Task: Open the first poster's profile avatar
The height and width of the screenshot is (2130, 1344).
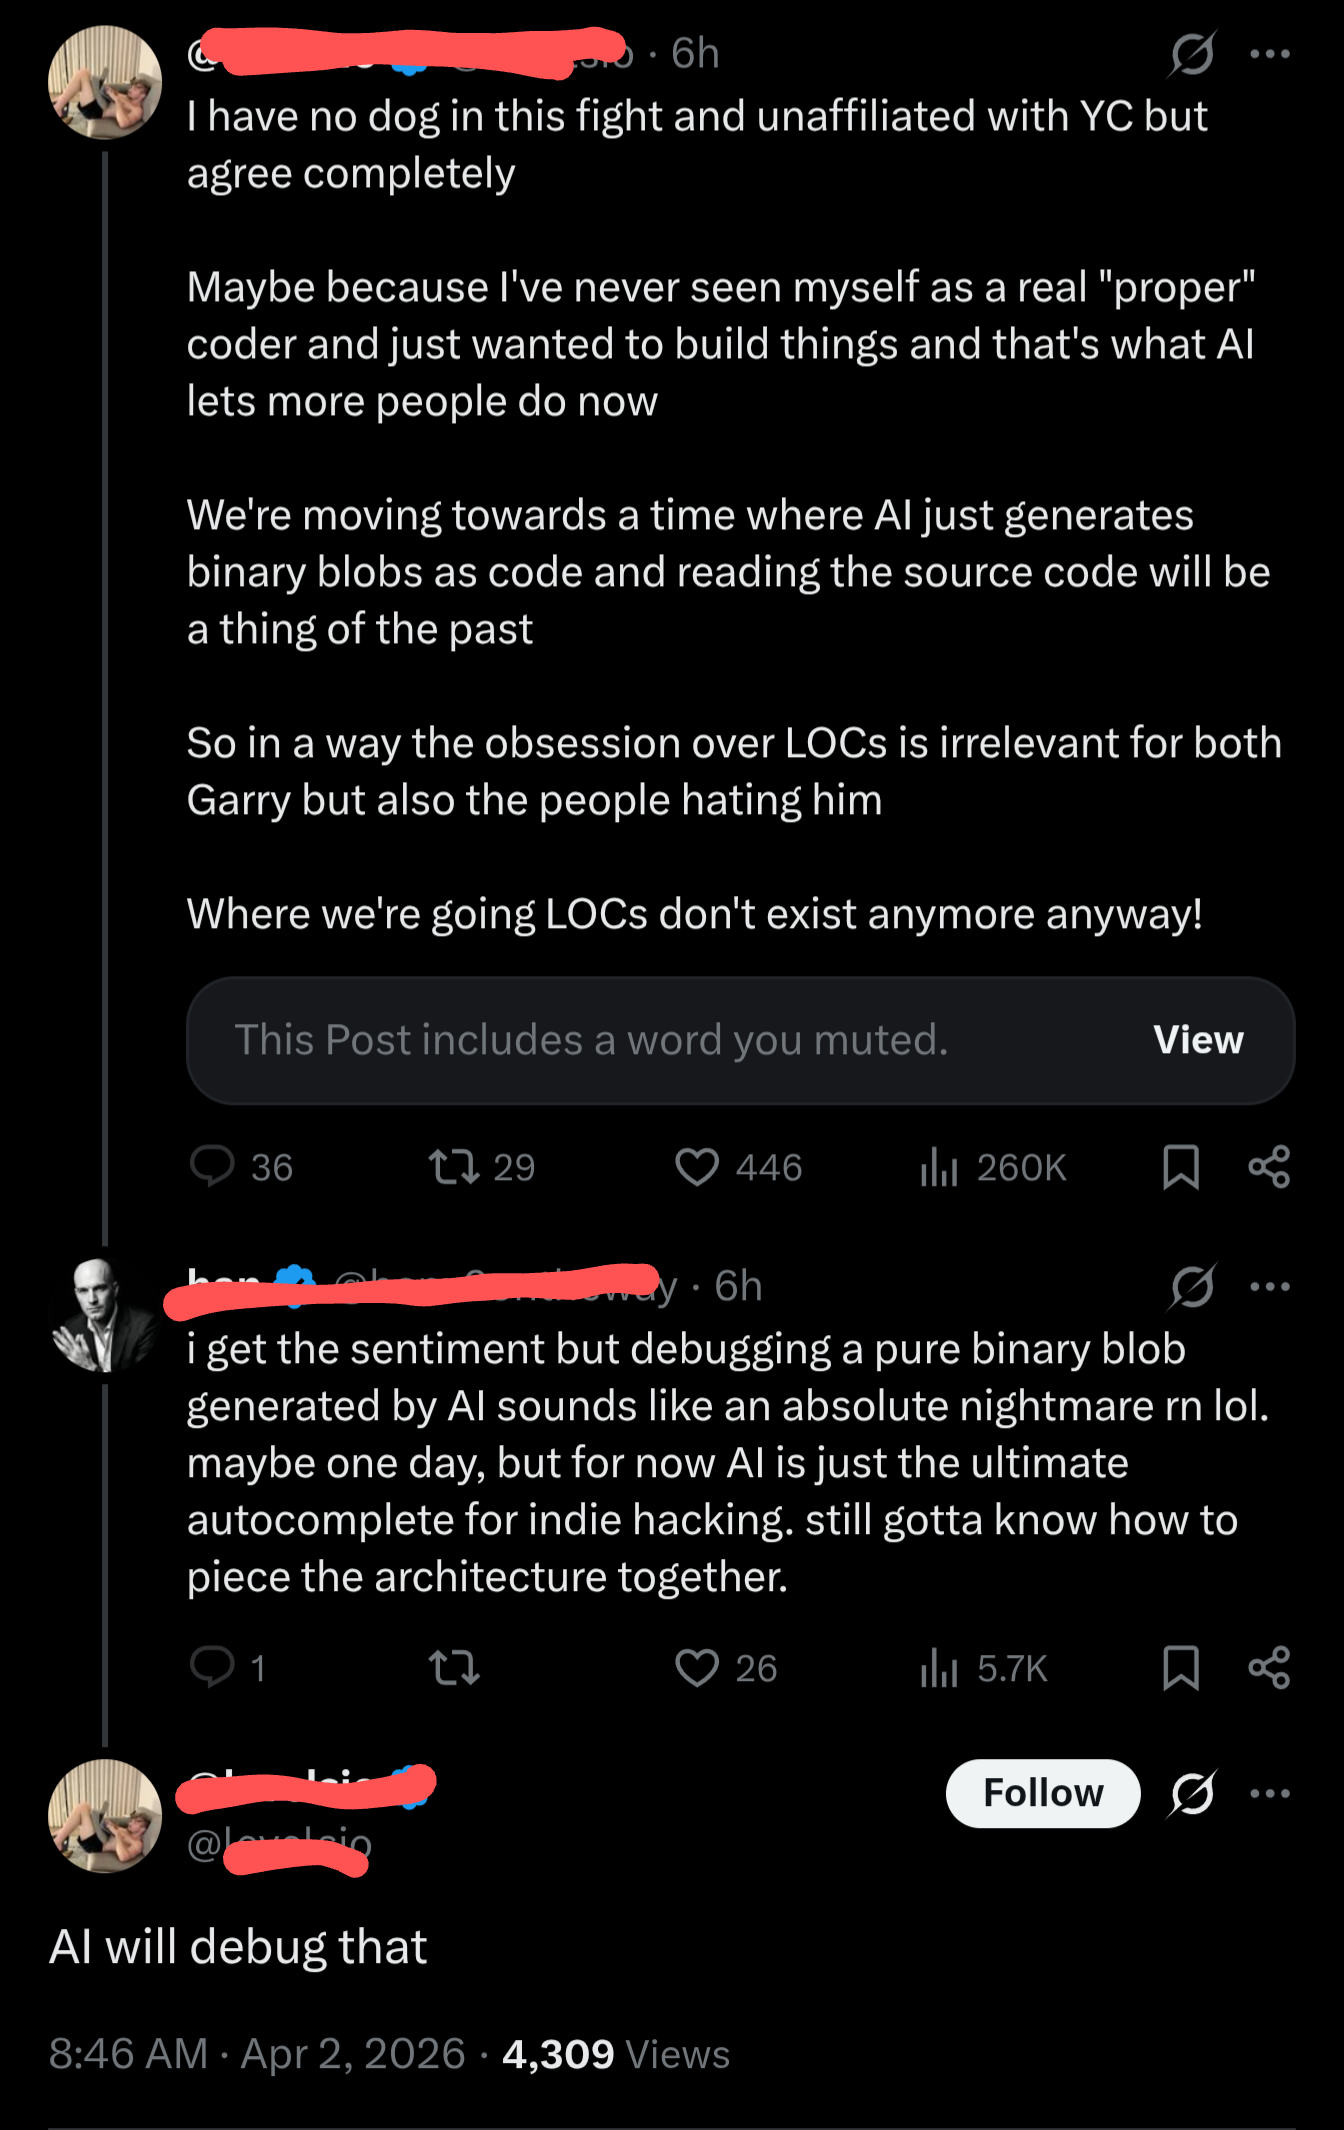Action: pos(104,83)
